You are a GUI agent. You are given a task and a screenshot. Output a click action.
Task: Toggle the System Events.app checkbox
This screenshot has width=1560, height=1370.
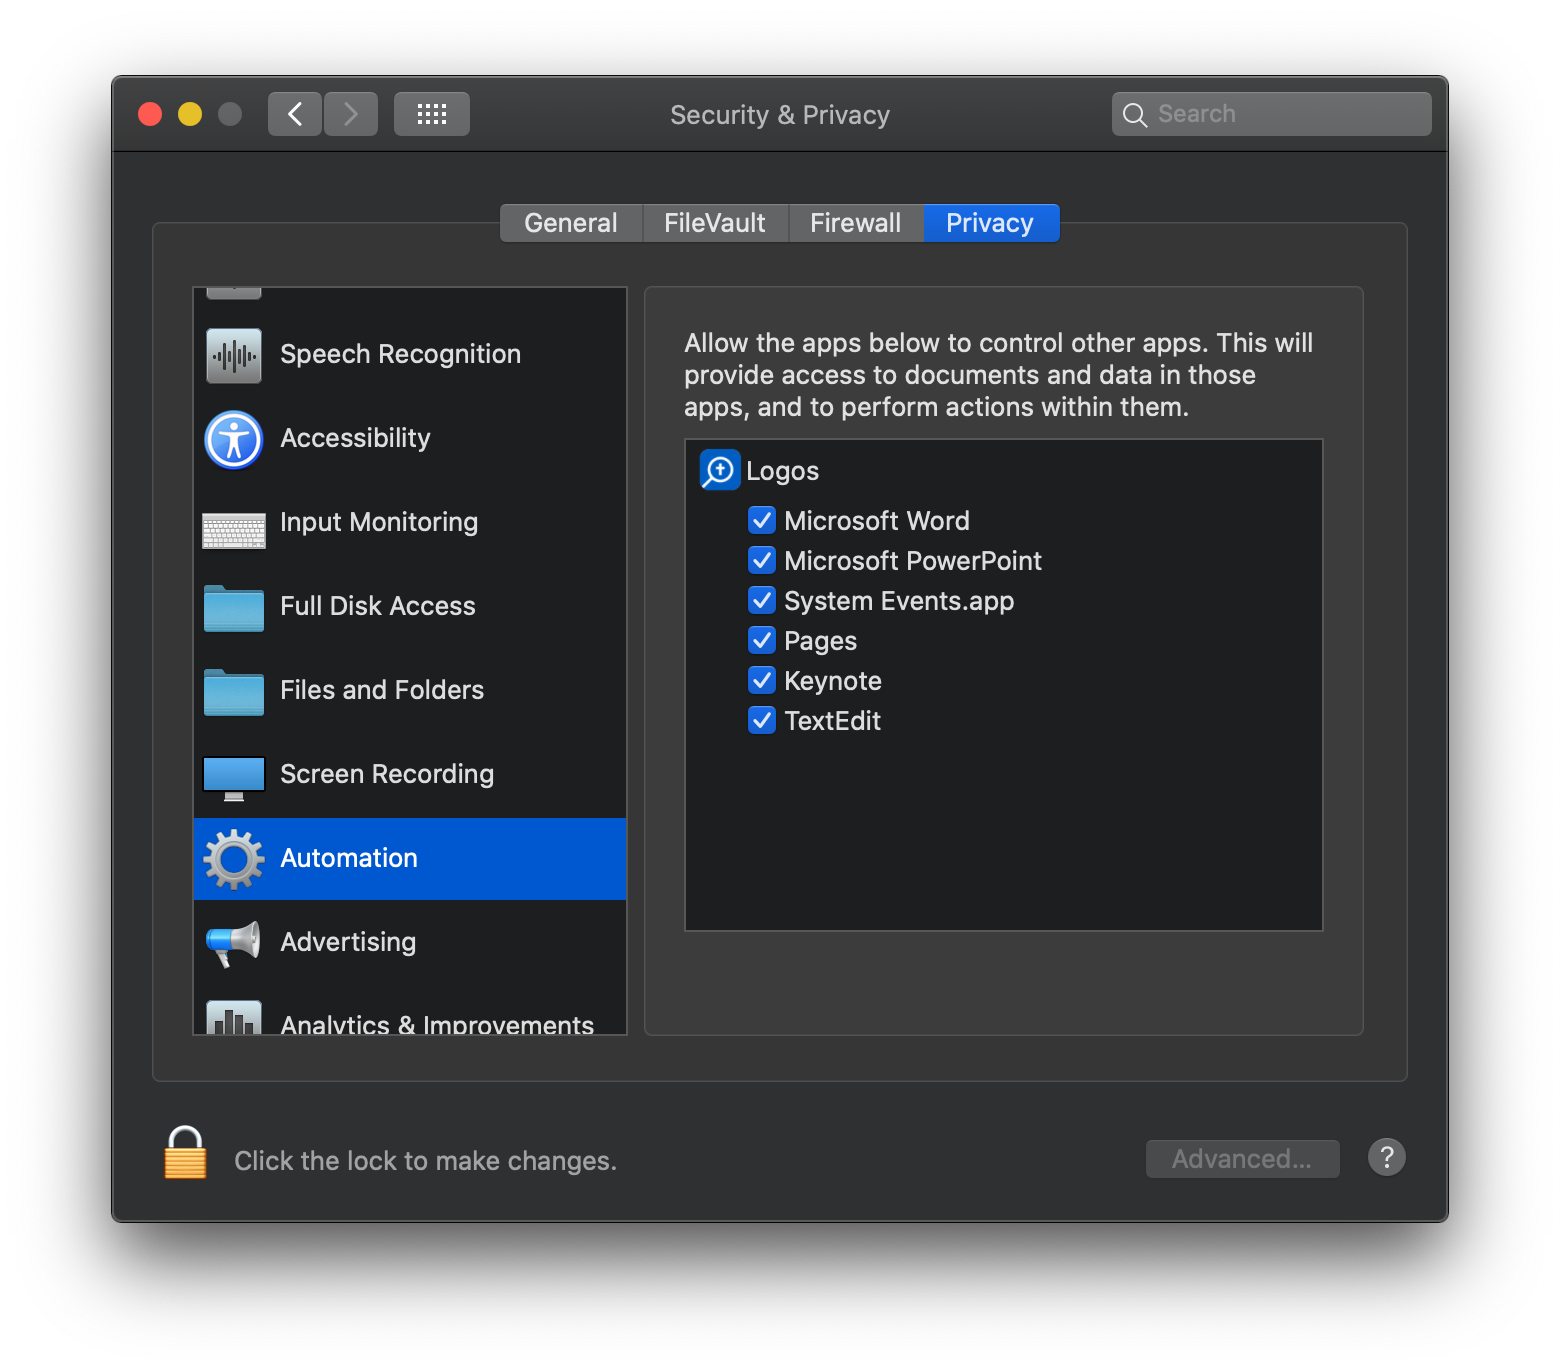pyautogui.click(x=762, y=600)
